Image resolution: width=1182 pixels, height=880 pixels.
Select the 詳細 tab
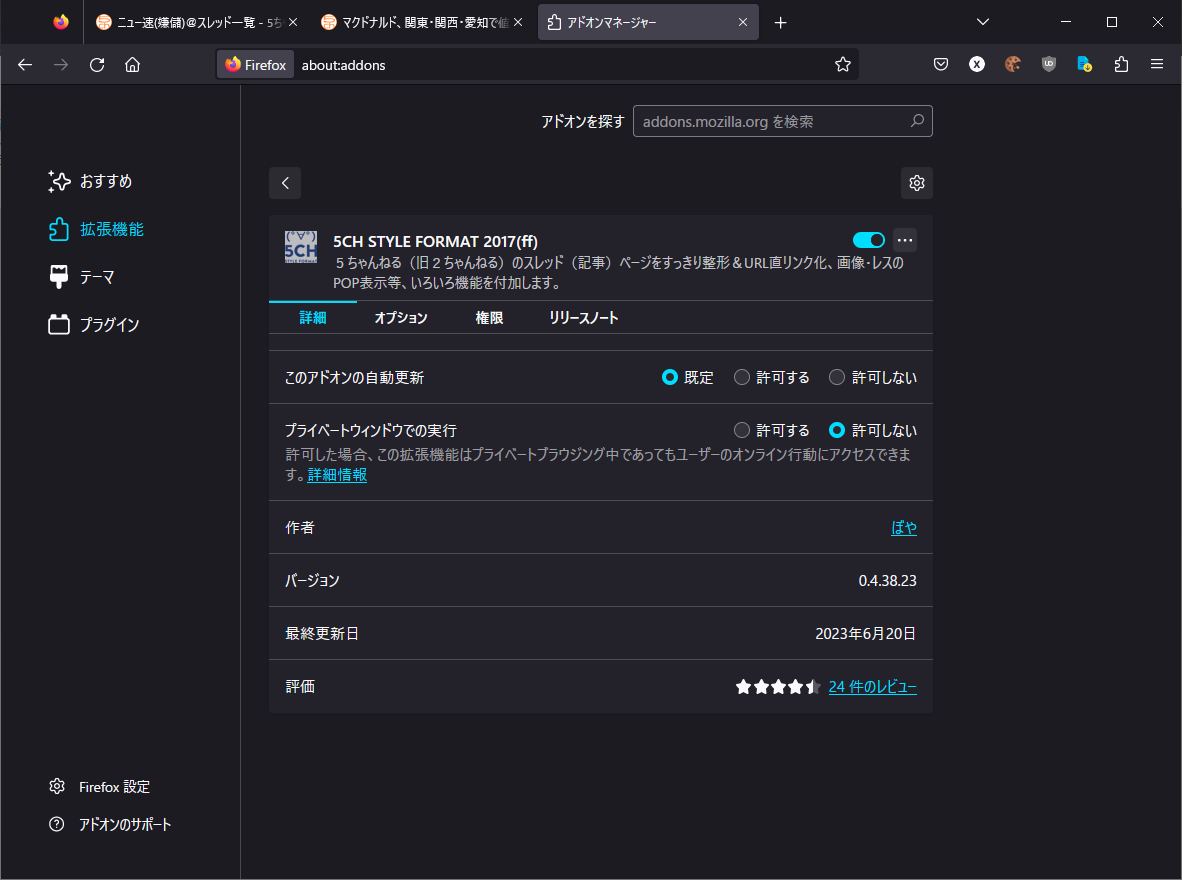pyautogui.click(x=313, y=317)
